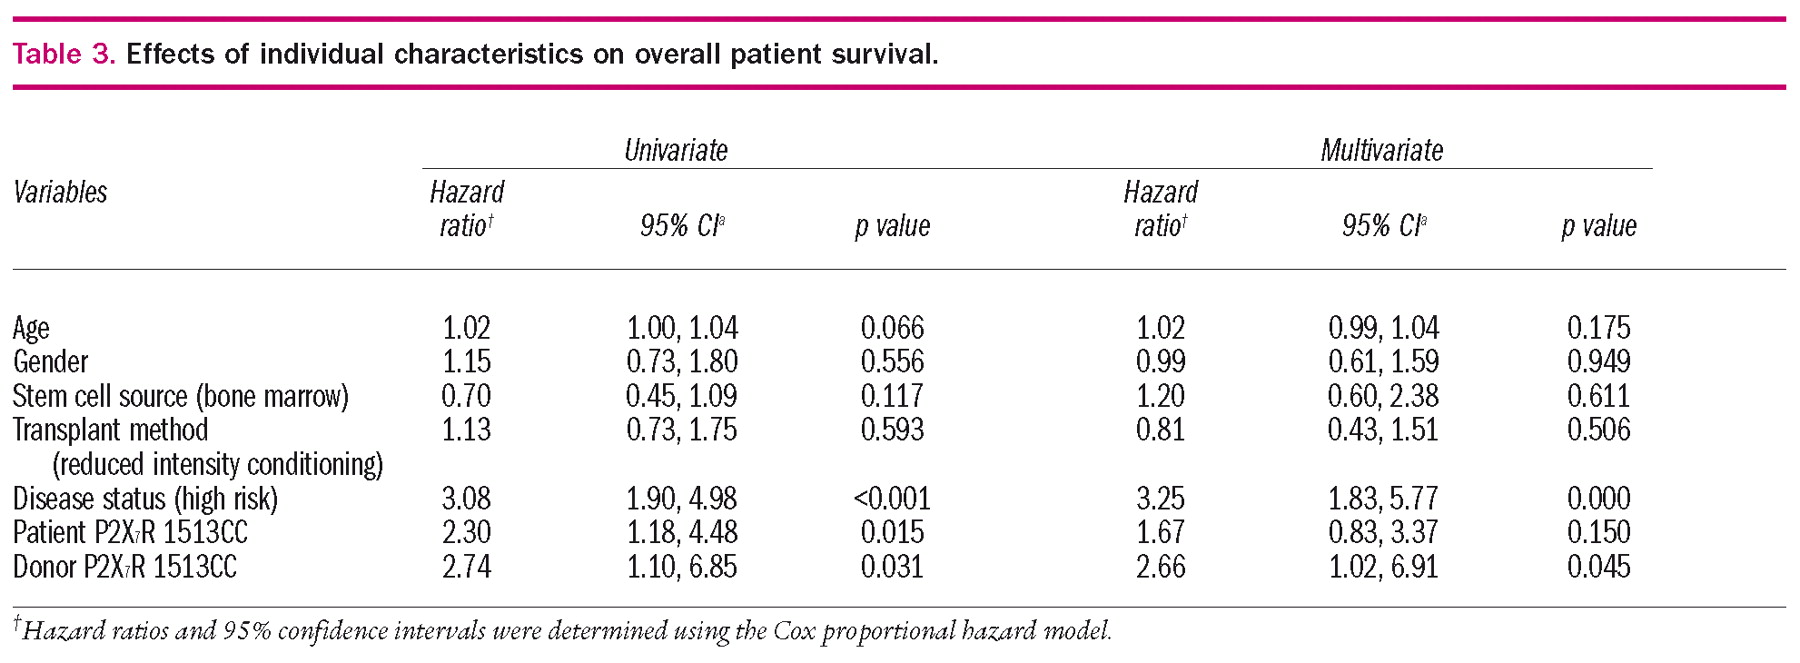This screenshot has width=1800, height=663.
Task: Select the confidence interval 1.02, 6.91 cell
Action: tap(1383, 567)
